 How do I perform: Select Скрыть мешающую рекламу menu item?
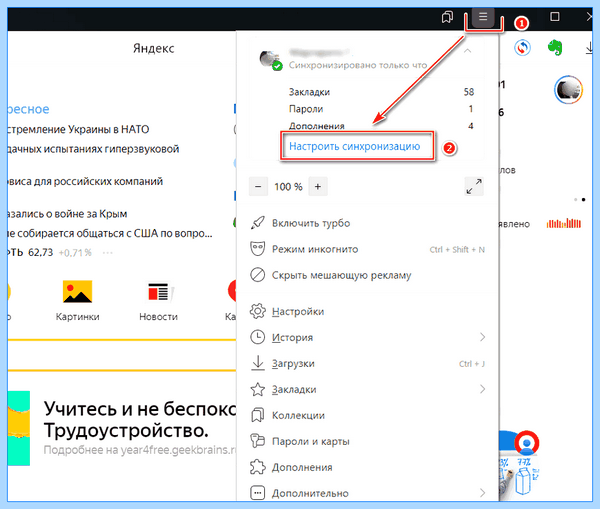pyautogui.click(x=367, y=275)
